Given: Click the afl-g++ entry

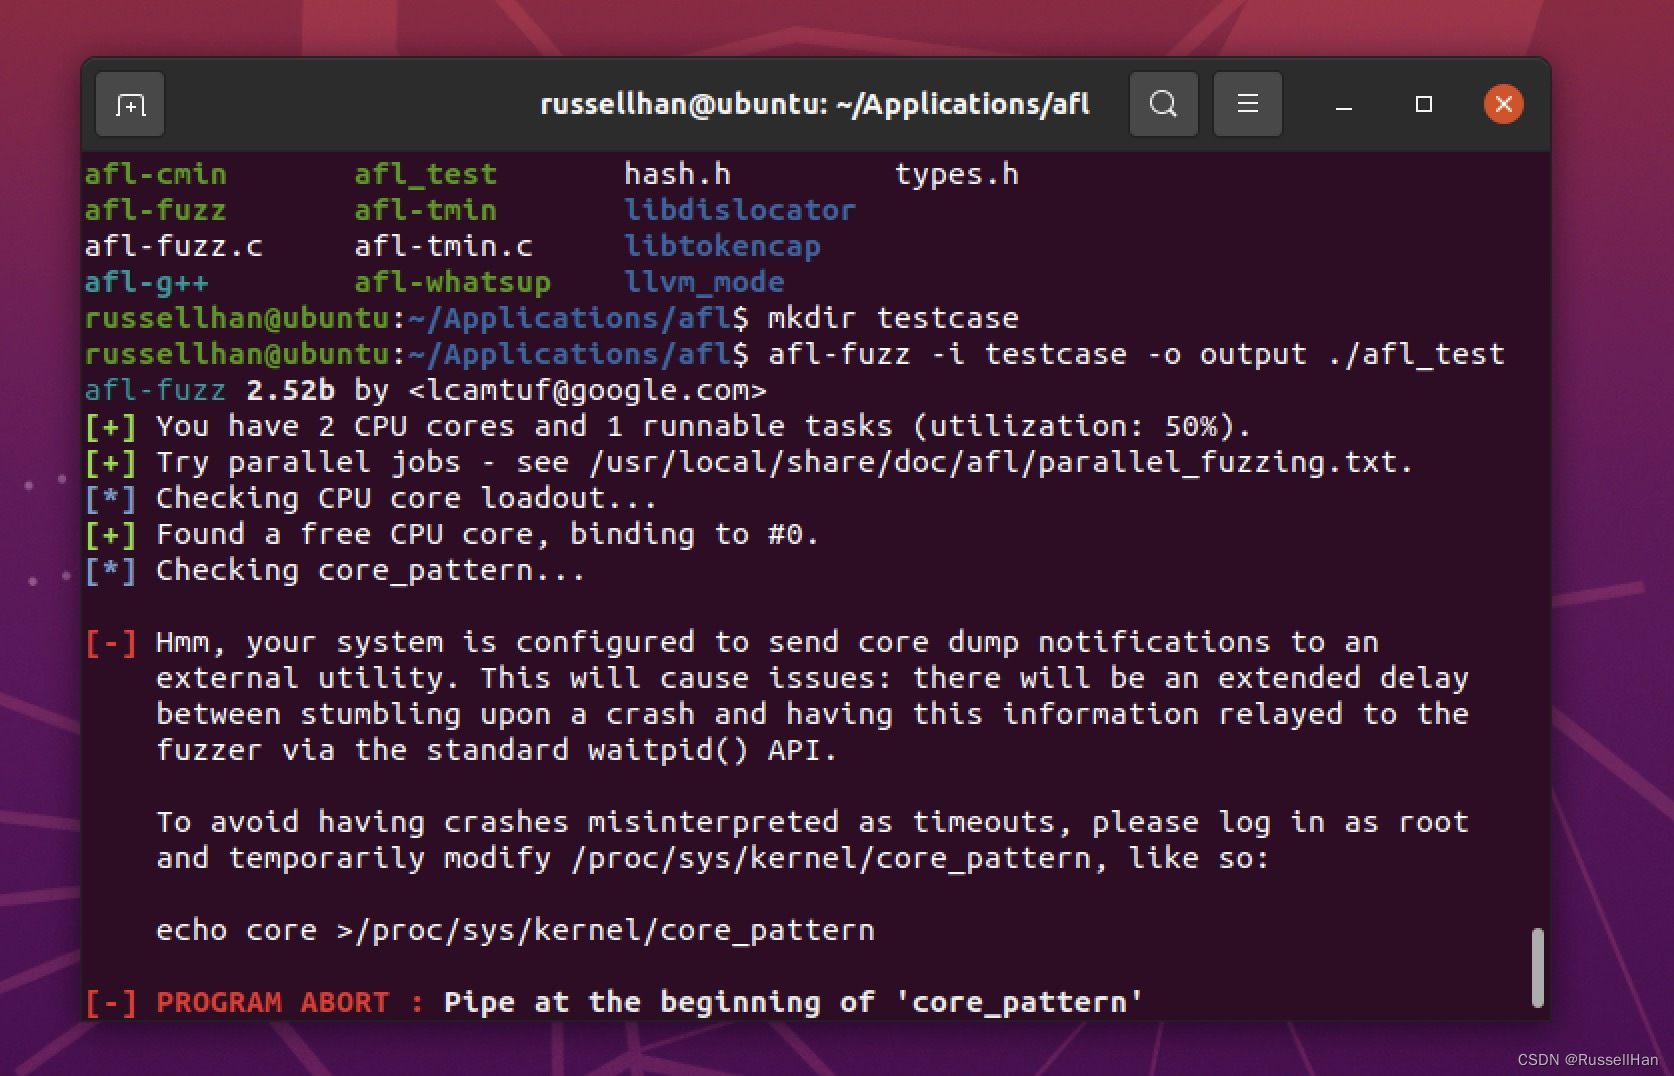Looking at the screenshot, I should point(147,282).
